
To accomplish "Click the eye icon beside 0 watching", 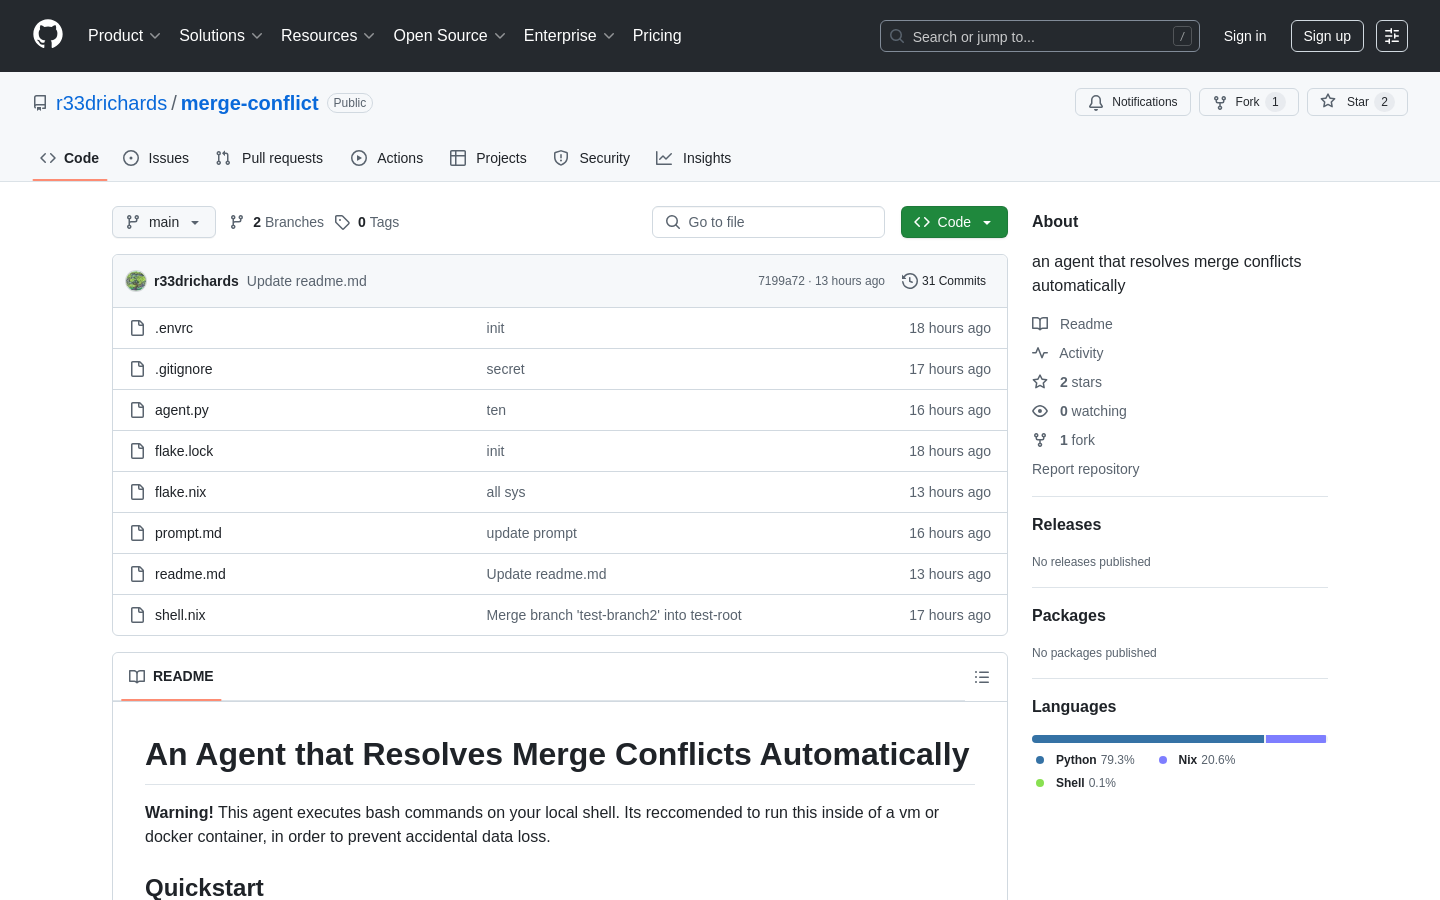I will point(1040,411).
